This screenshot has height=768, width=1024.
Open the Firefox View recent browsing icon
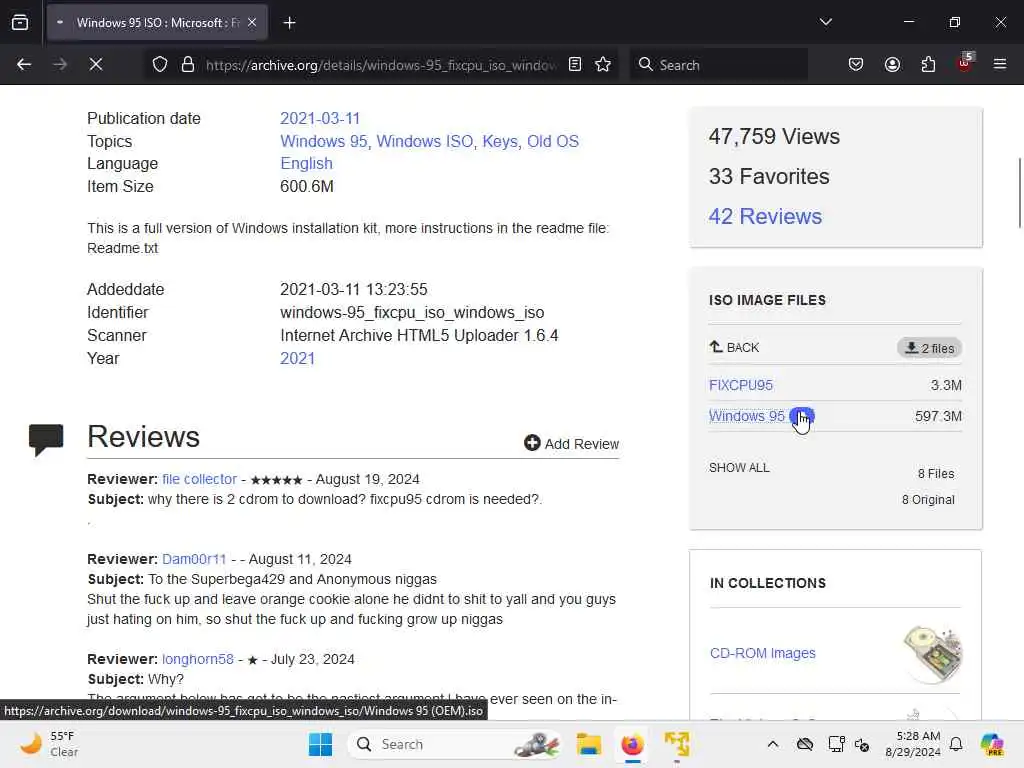pos(20,22)
